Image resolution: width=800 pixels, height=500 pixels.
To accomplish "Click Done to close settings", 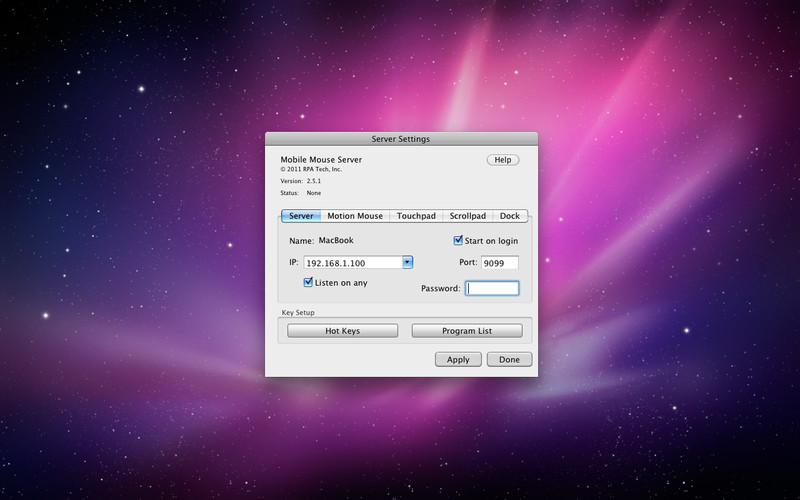I will point(509,359).
